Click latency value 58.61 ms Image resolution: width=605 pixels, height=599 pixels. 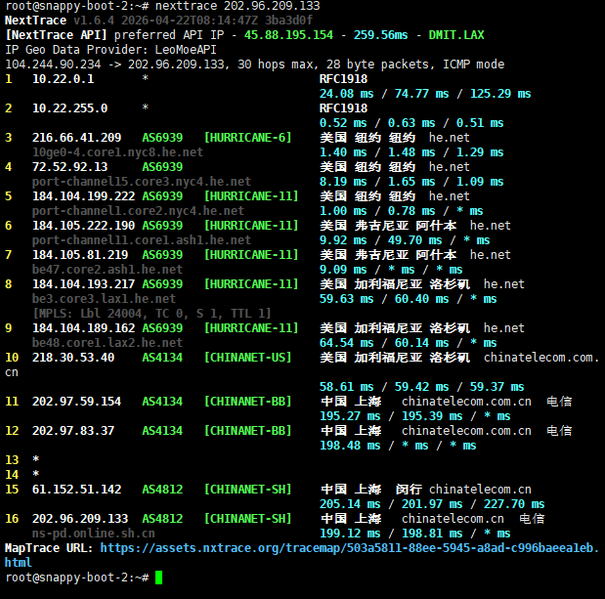[x=346, y=387]
